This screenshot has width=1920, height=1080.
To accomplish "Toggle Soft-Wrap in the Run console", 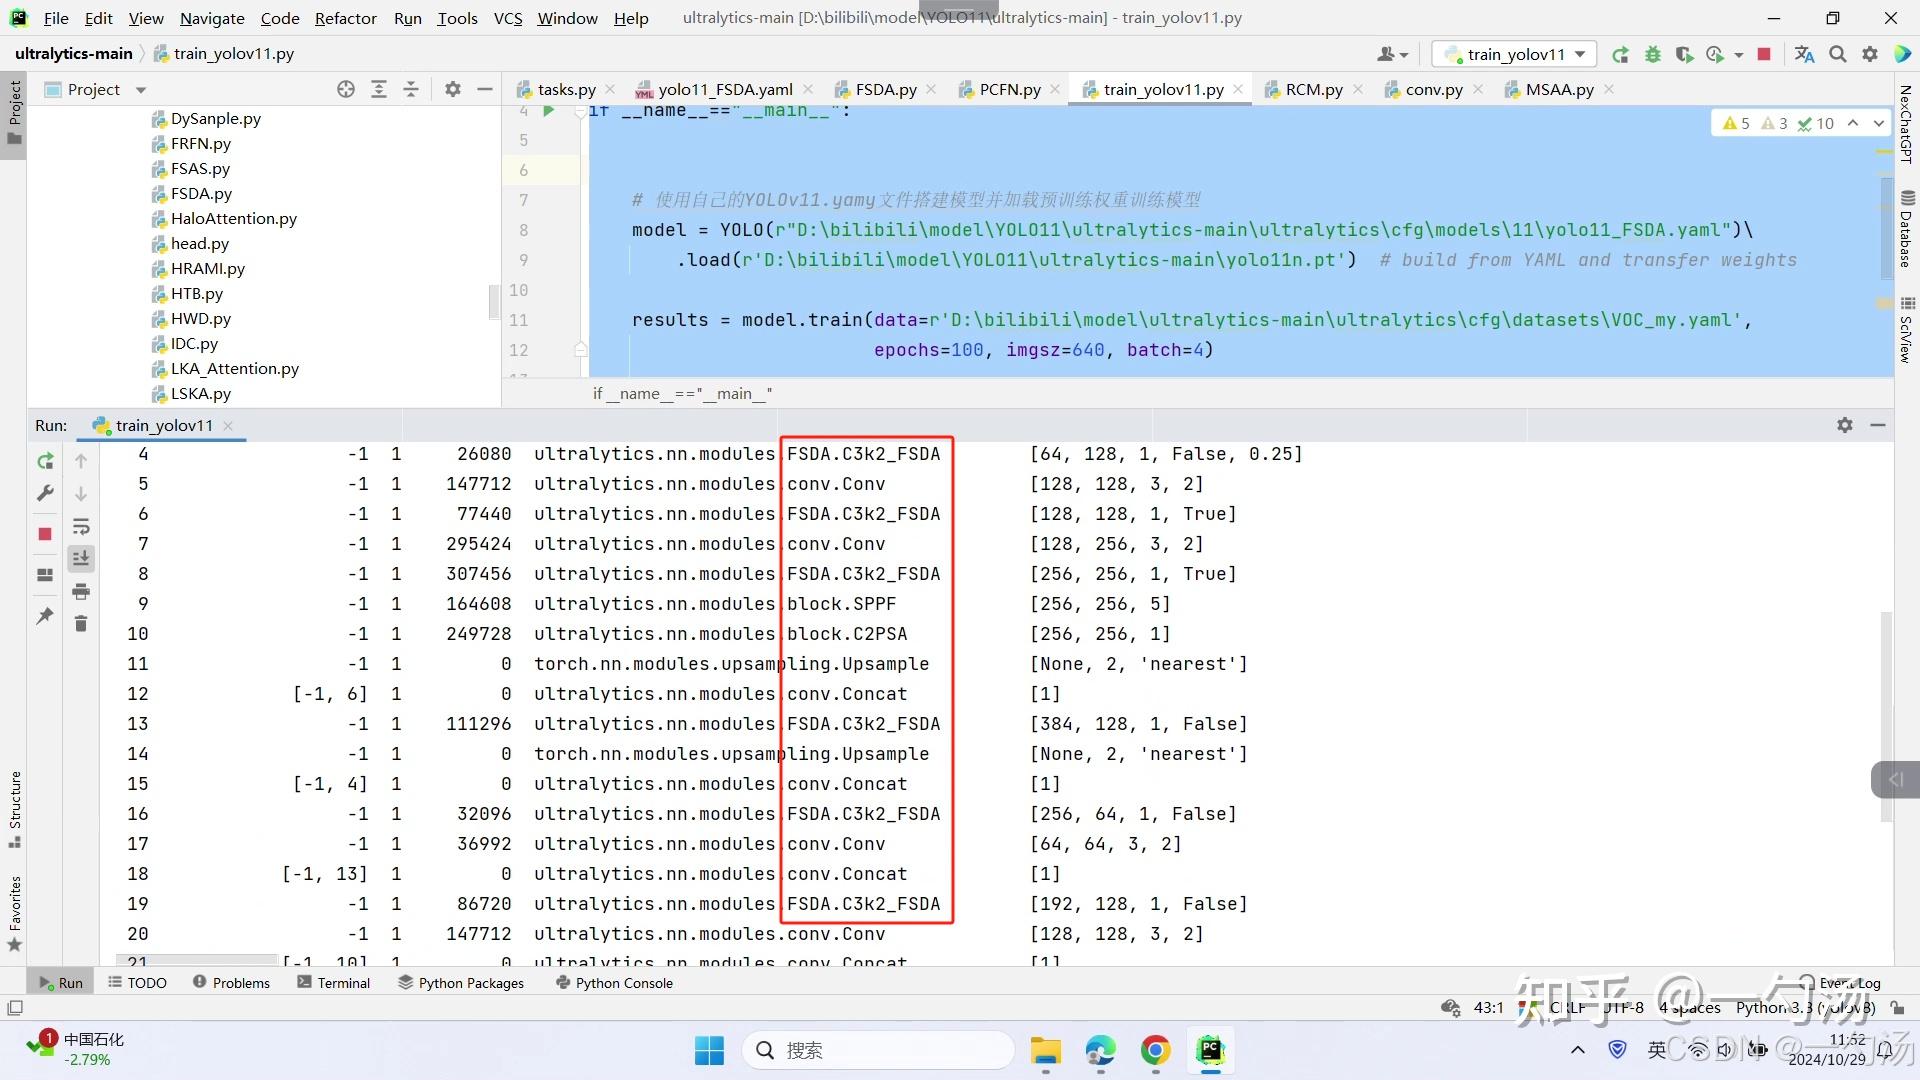I will point(81,527).
